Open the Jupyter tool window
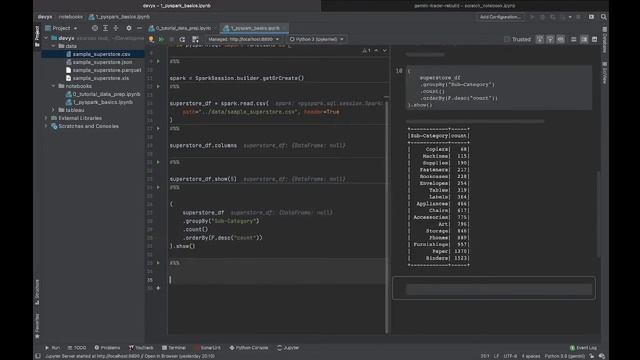The image size is (640, 360). click(288, 348)
